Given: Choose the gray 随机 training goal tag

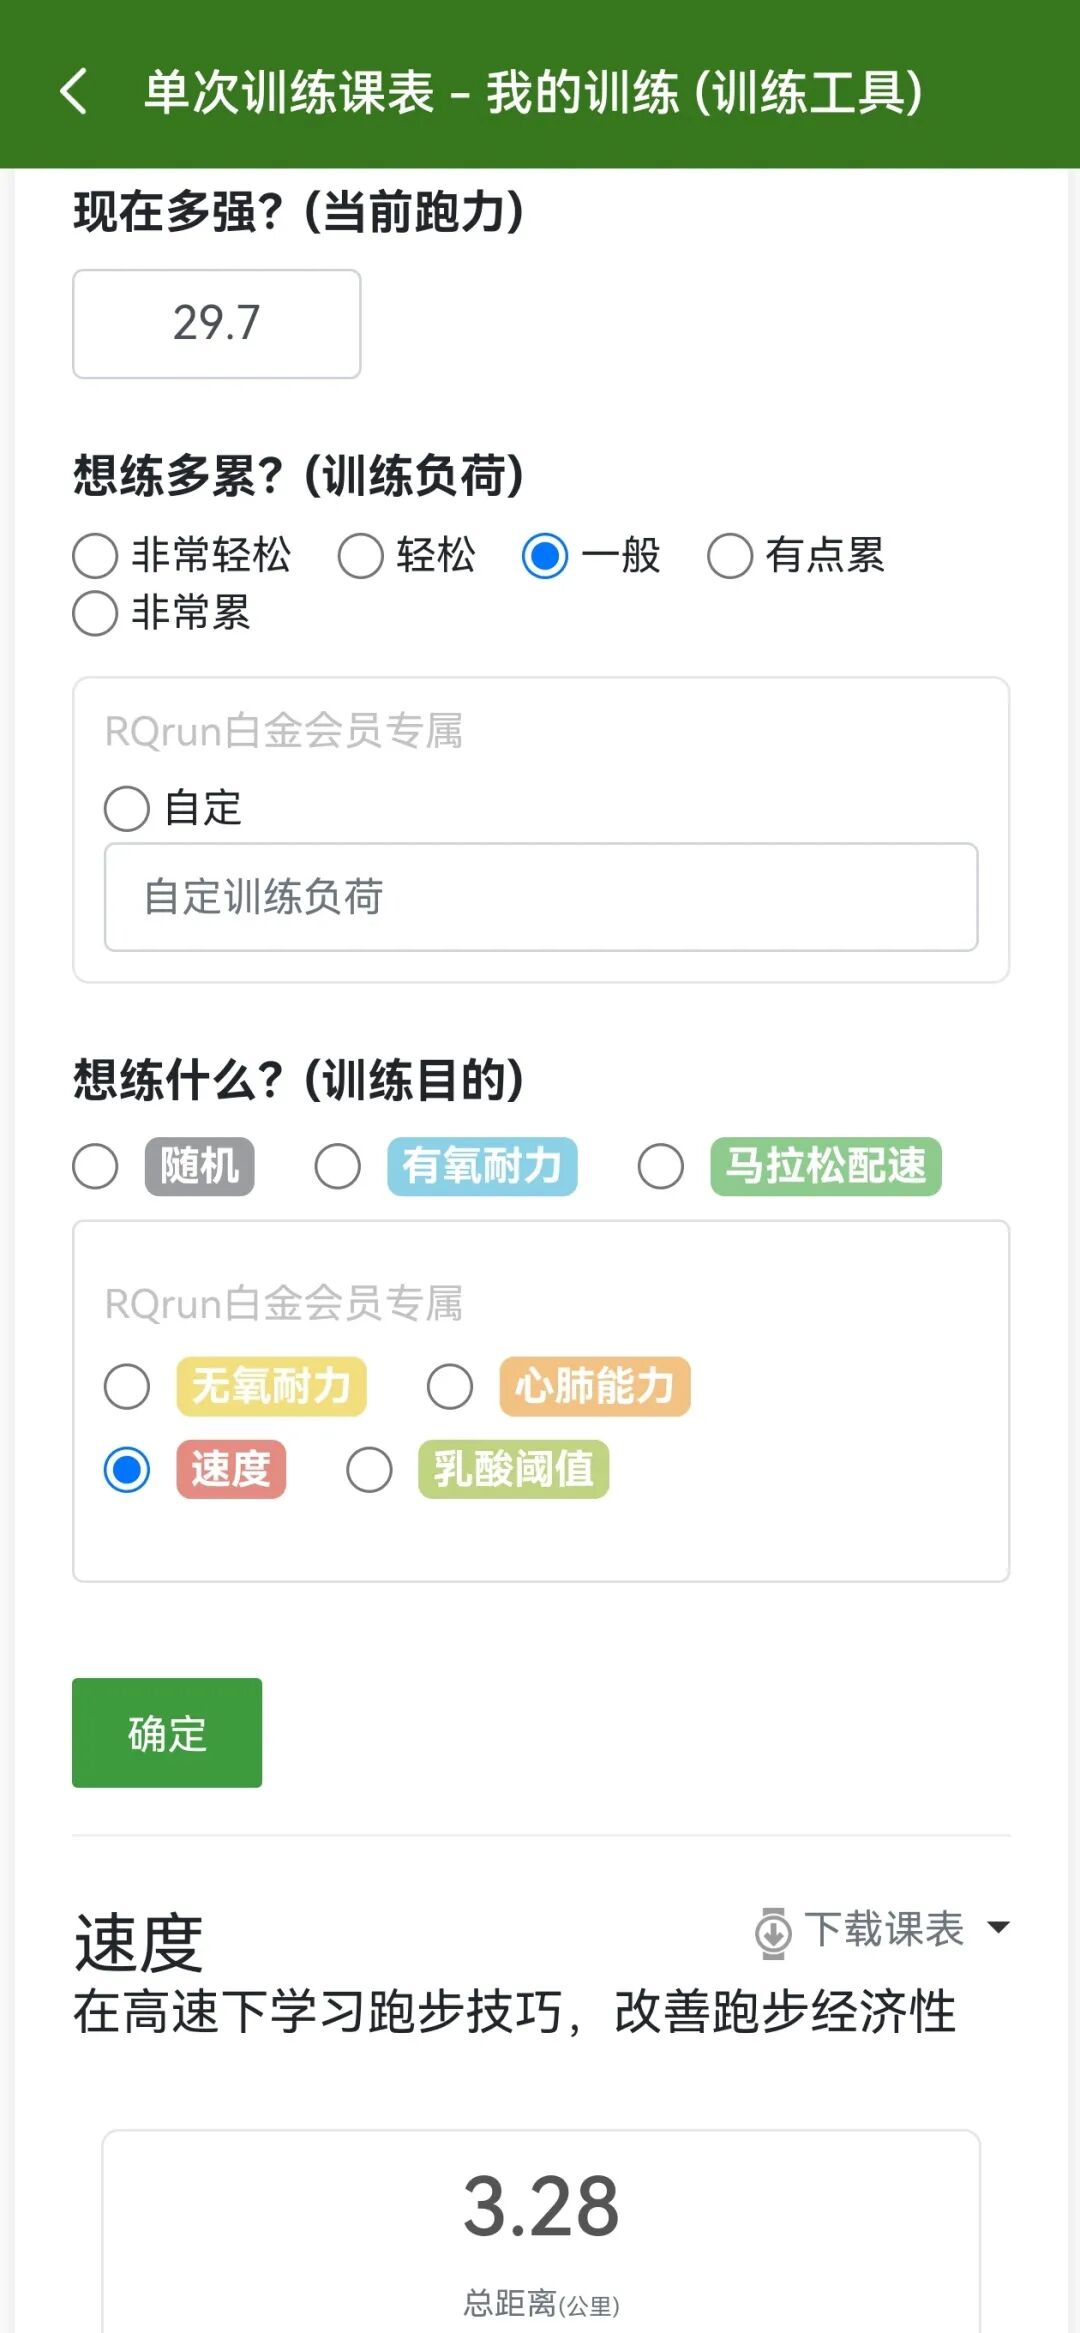Looking at the screenshot, I should 200,1166.
